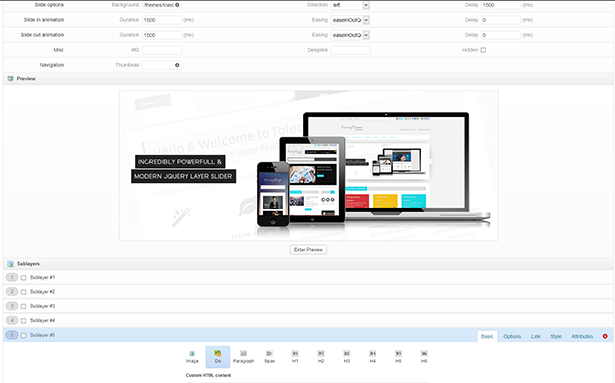Select the H6 heading type icon
Image resolution: width=615 pixels, height=383 pixels.
pyautogui.click(x=424, y=357)
